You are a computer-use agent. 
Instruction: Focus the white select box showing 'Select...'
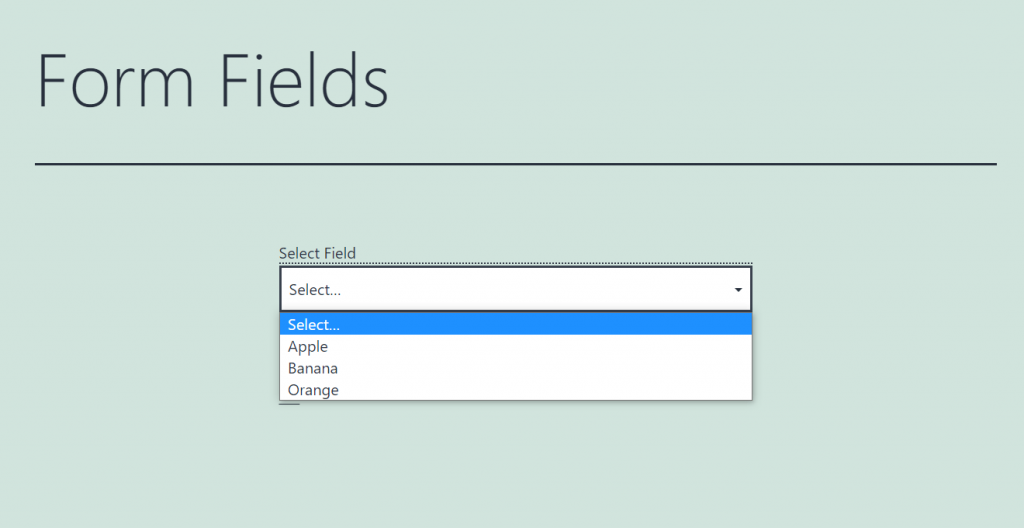tap(516, 289)
